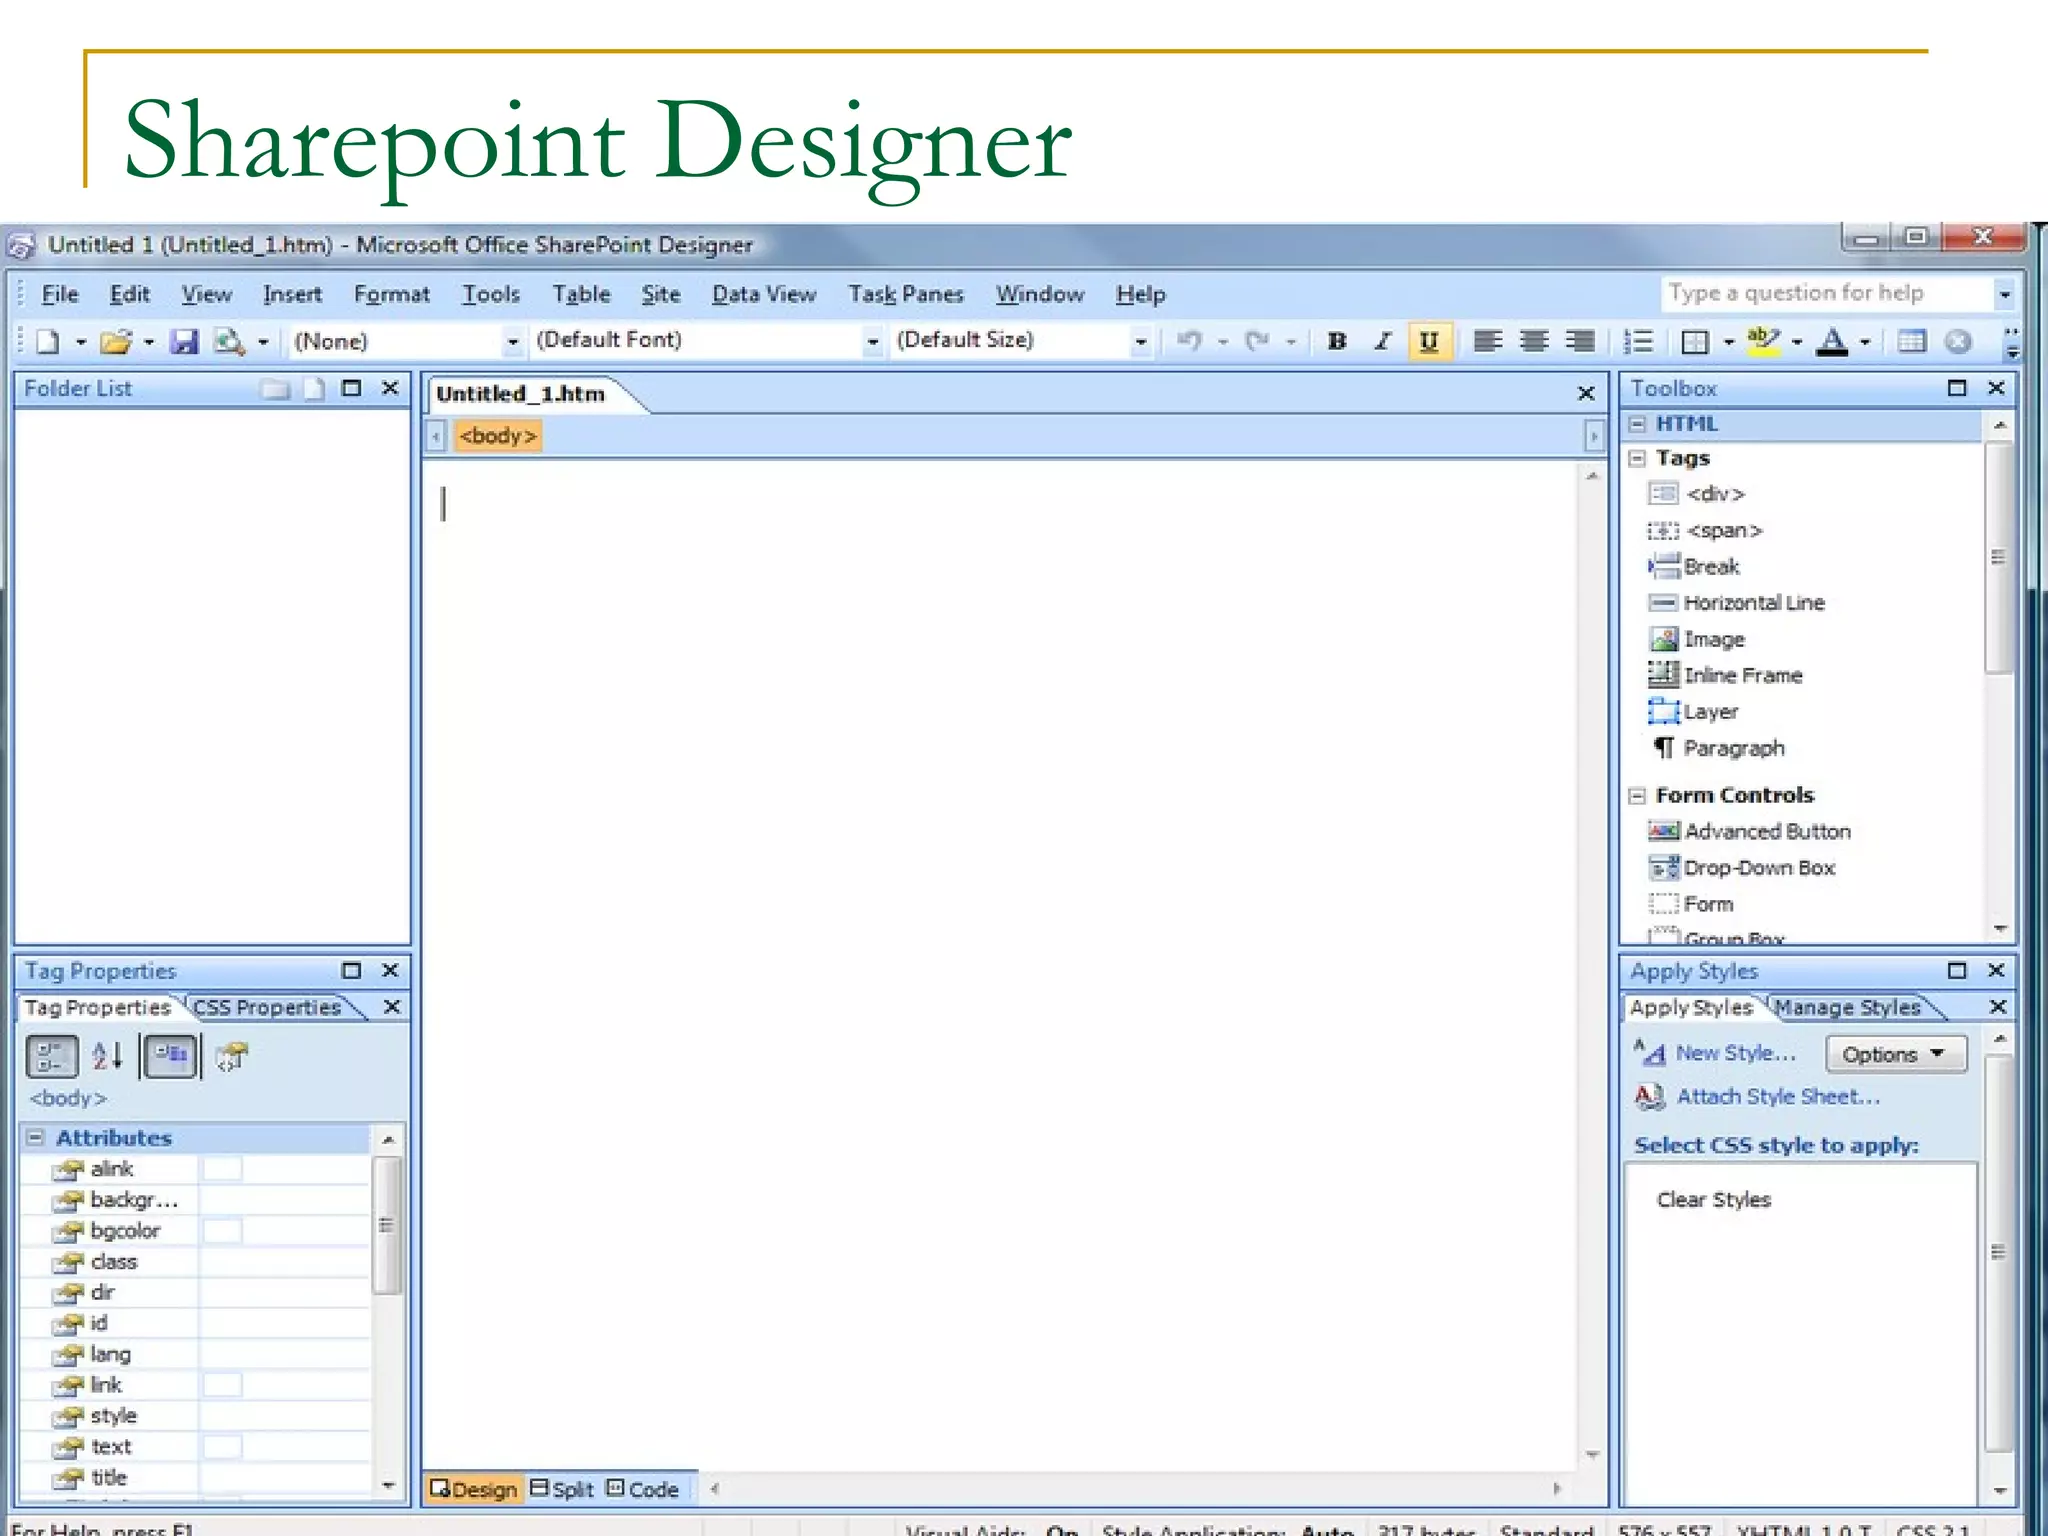
Task: Collapse the Form Controls group
Action: 1637,796
